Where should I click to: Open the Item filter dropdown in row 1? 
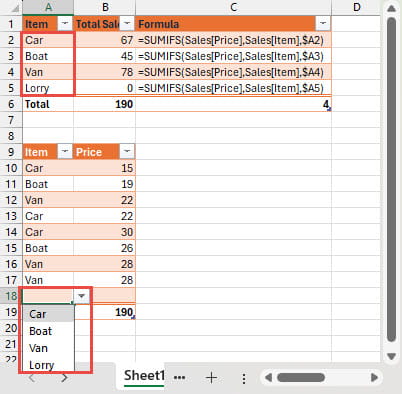[65, 24]
